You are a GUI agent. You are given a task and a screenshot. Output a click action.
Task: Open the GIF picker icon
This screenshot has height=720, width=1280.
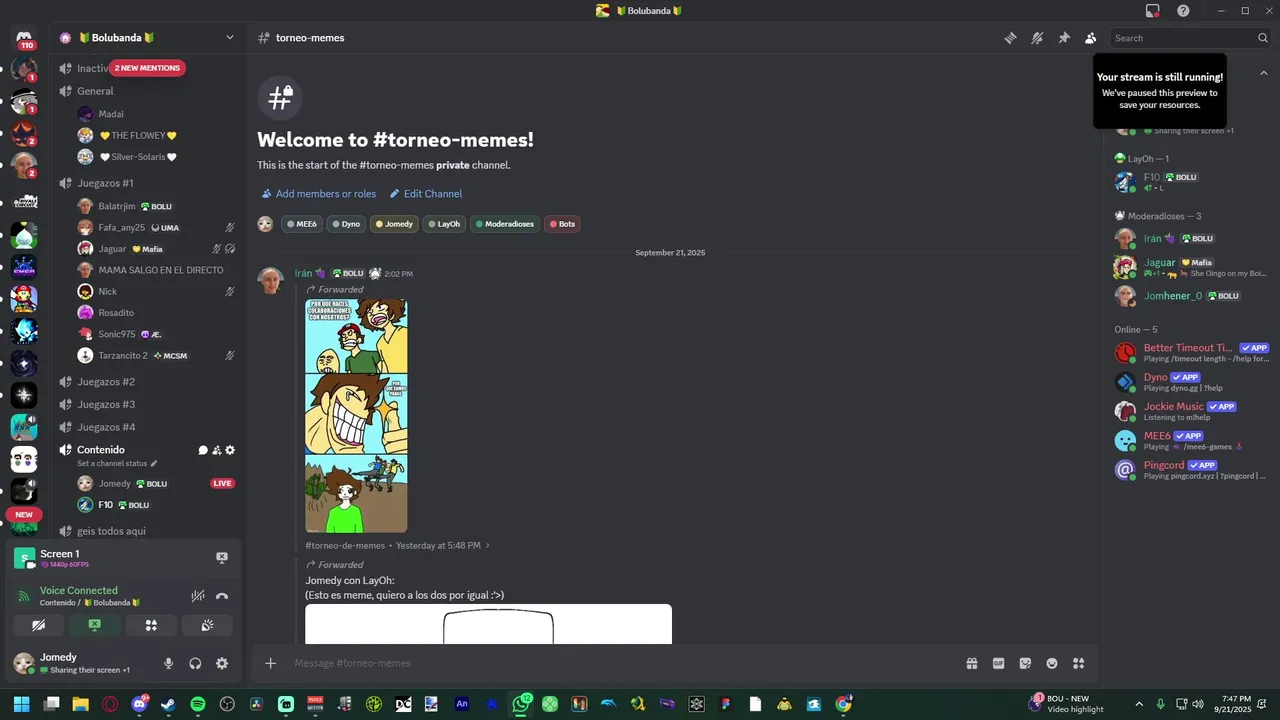click(998, 663)
